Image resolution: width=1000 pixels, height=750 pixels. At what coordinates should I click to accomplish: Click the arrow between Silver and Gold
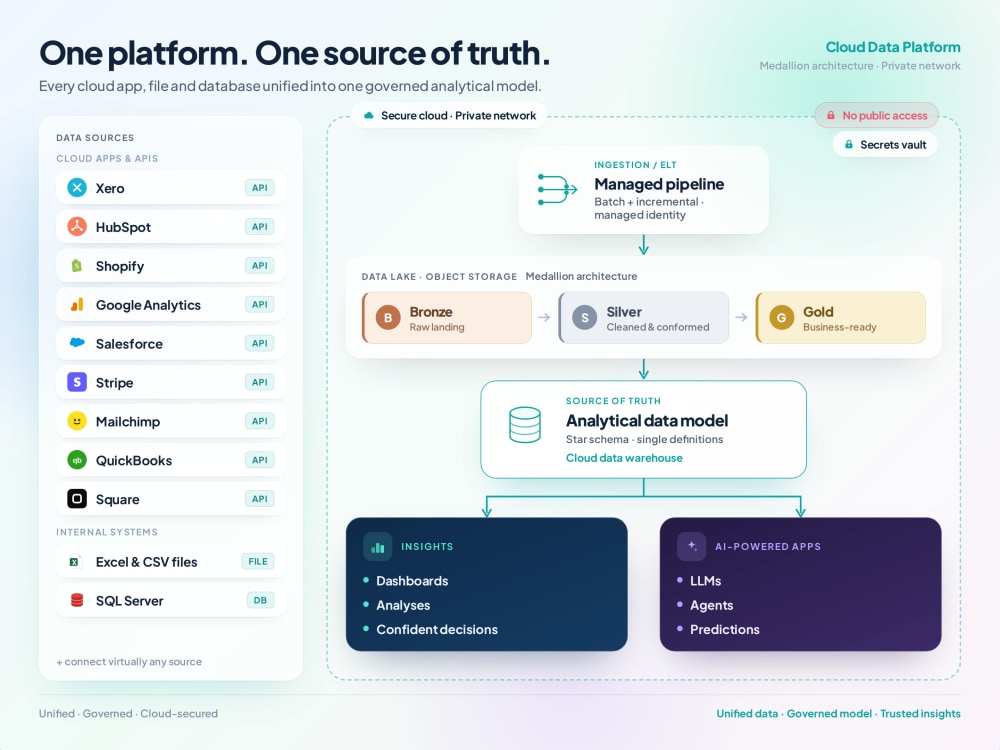point(741,317)
